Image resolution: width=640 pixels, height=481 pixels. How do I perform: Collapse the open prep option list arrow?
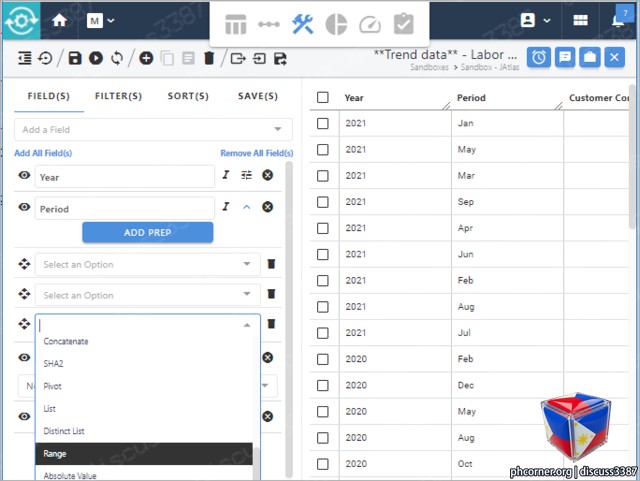click(x=247, y=325)
